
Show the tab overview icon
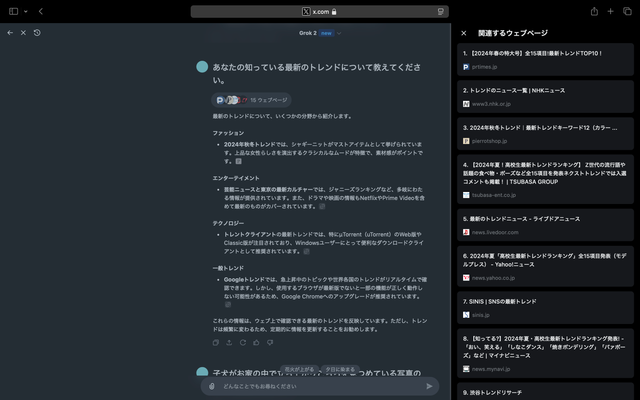tap(627, 11)
